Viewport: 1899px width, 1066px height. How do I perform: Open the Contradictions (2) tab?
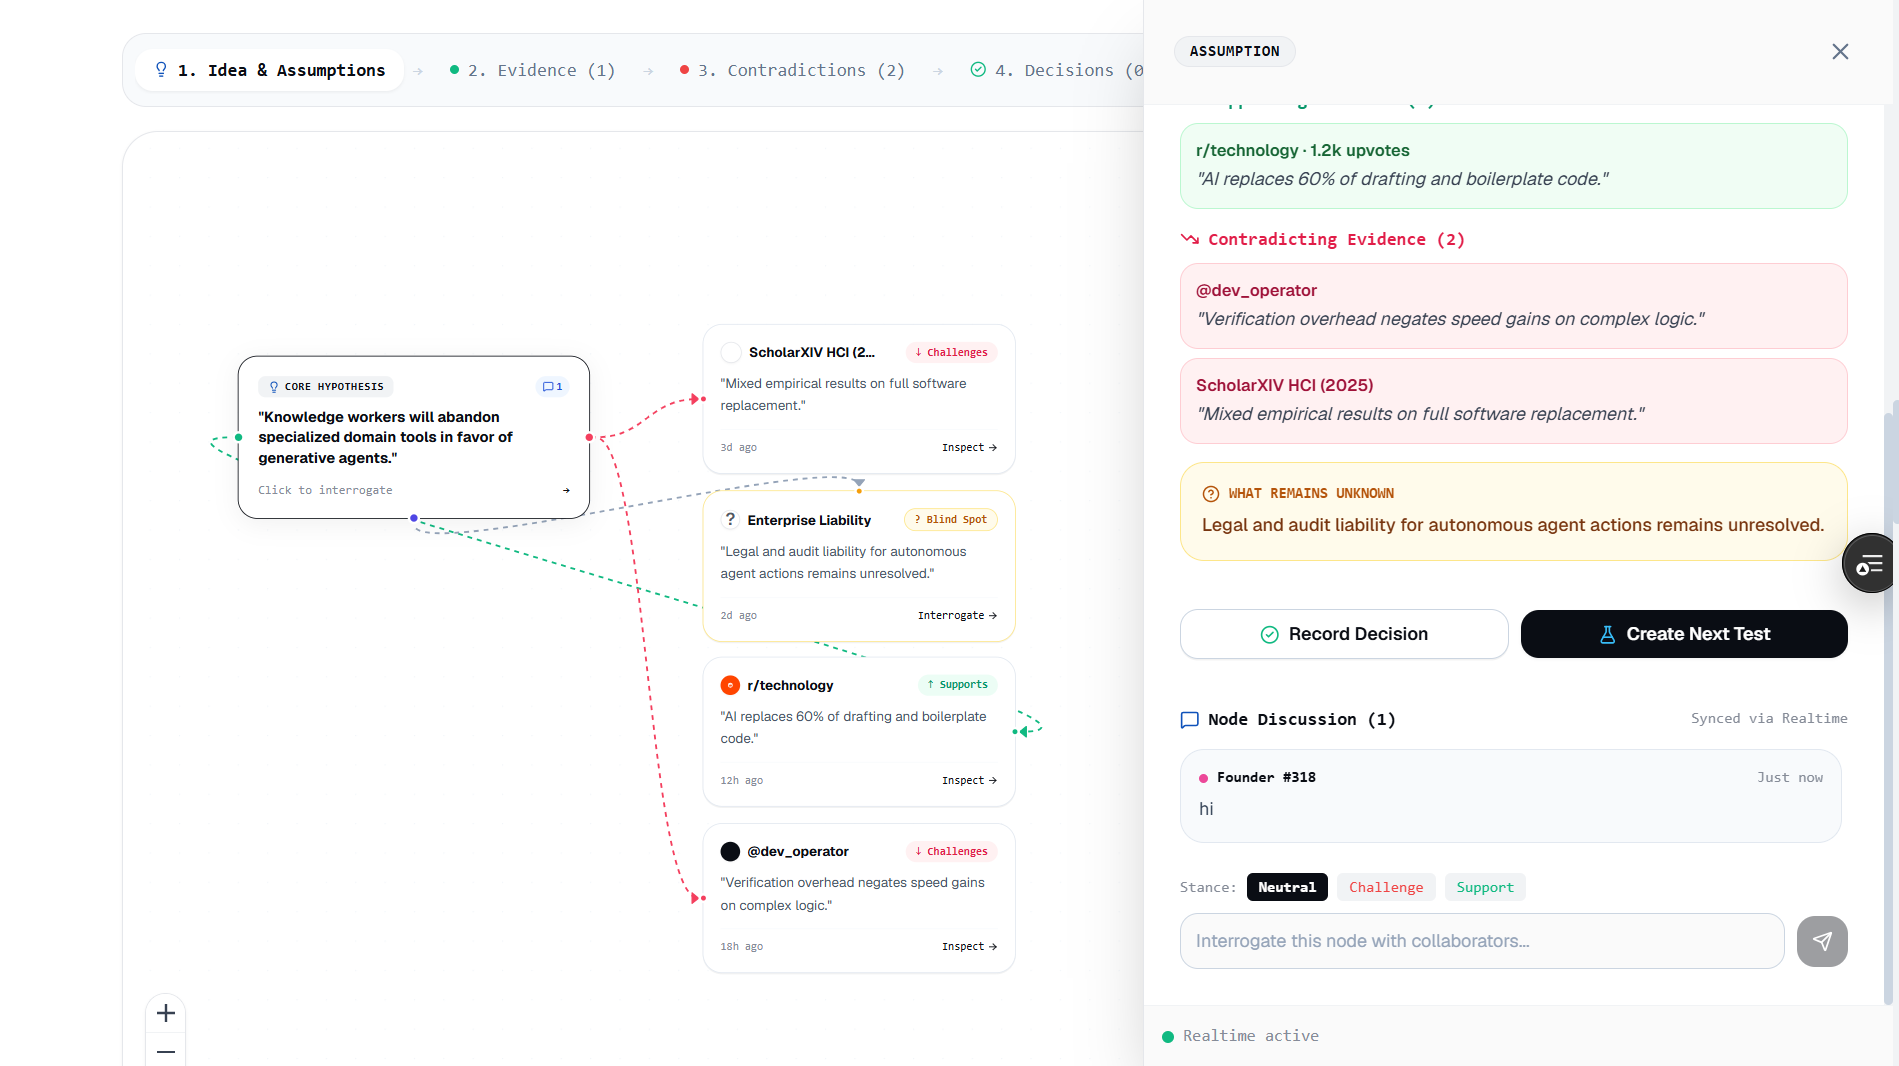[792, 70]
